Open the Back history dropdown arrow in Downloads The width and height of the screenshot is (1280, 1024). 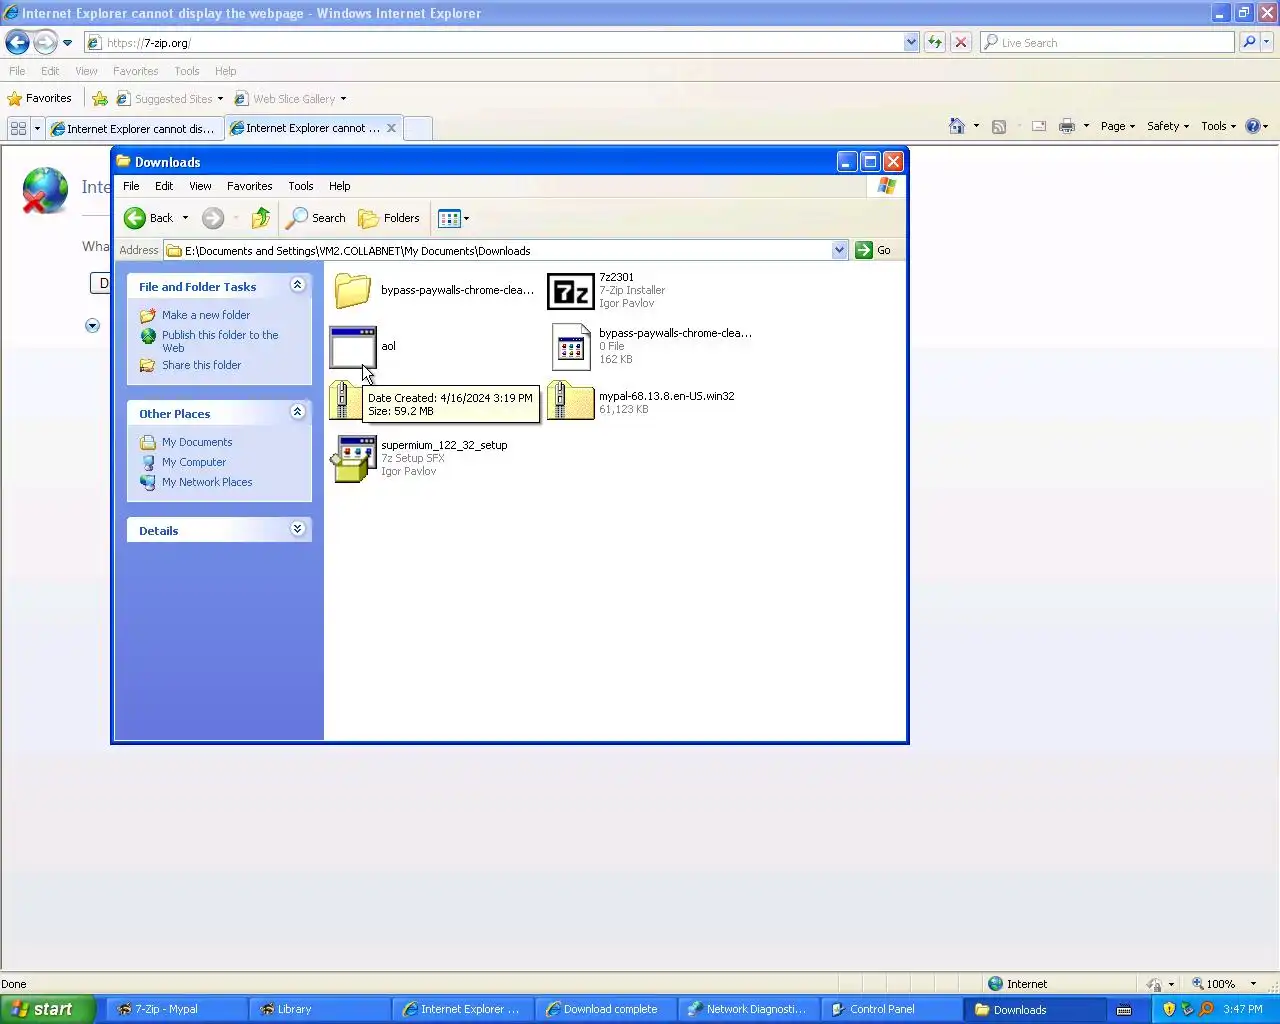pyautogui.click(x=185, y=218)
